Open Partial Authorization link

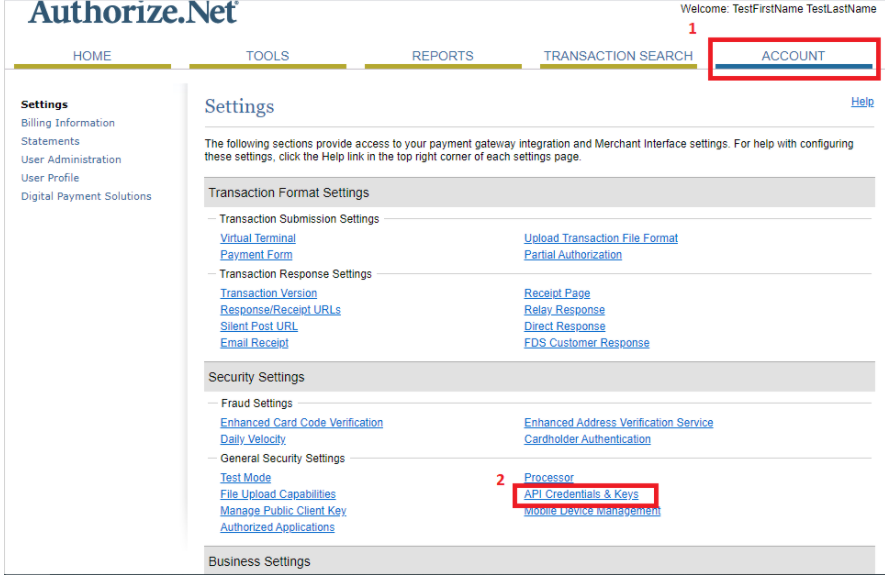(x=573, y=254)
